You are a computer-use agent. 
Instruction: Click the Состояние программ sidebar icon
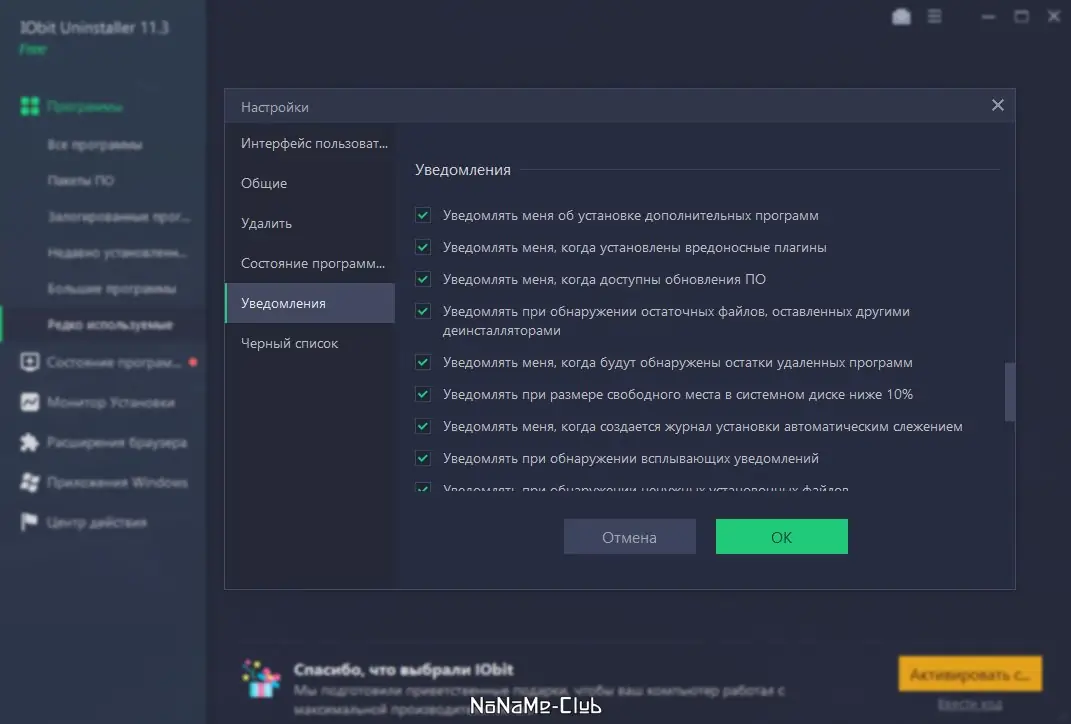[30, 362]
